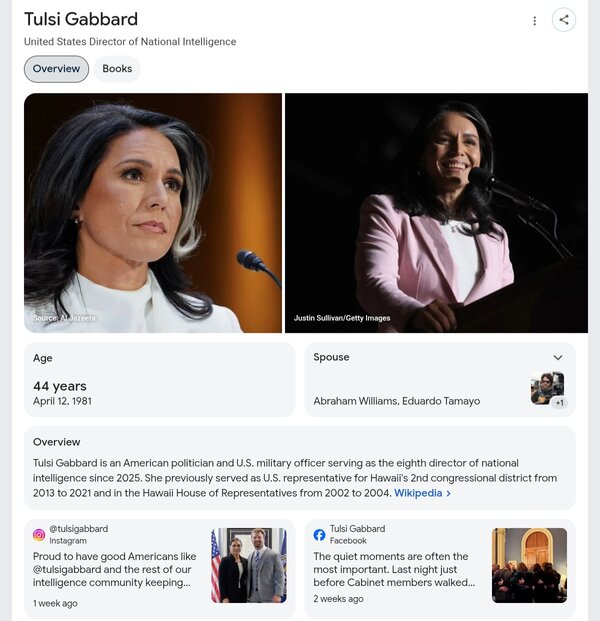600x621 pixels.
Task: View the Al Jazeera sourced photo
Action: pyautogui.click(x=153, y=213)
